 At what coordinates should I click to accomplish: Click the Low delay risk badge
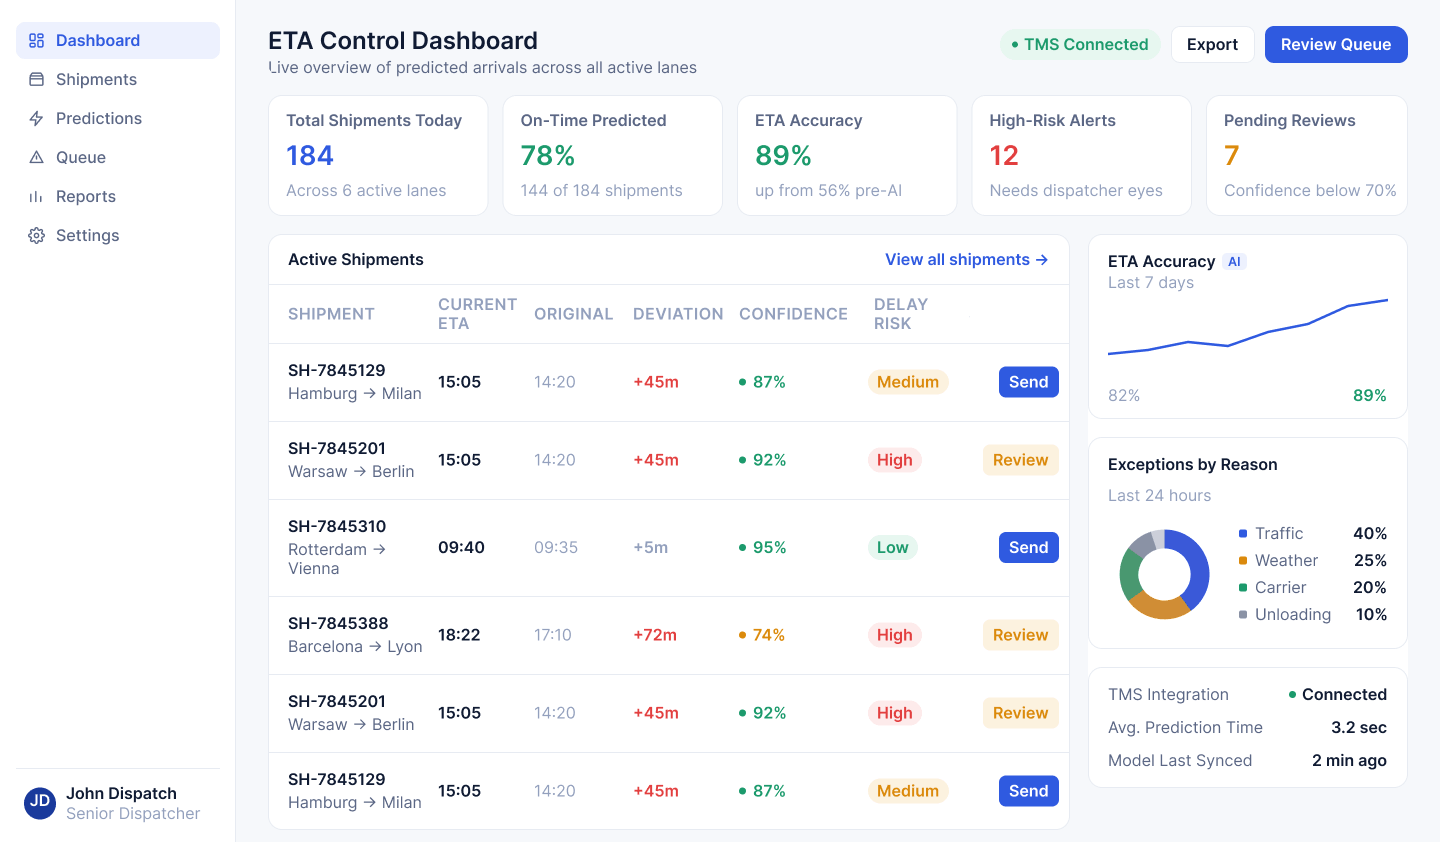coord(893,548)
